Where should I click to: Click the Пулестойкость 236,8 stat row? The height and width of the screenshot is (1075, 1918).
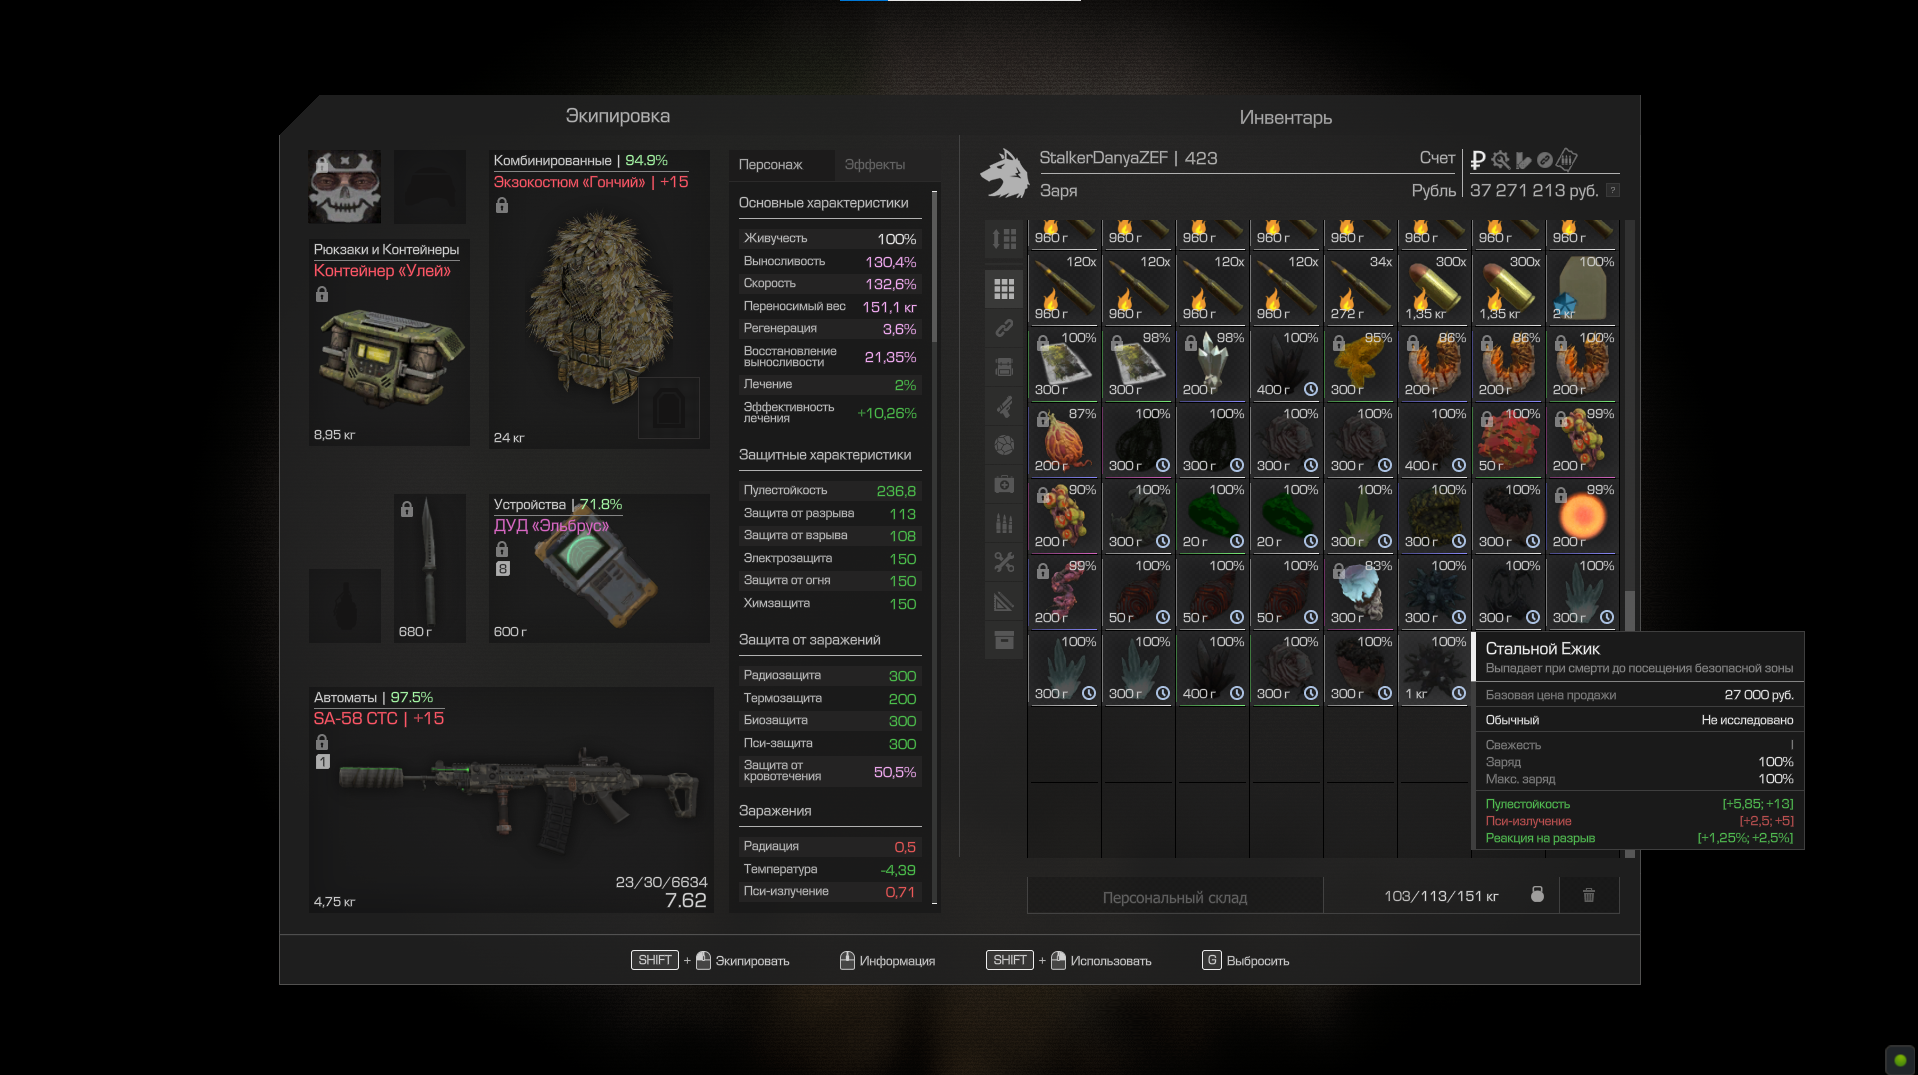pos(829,490)
